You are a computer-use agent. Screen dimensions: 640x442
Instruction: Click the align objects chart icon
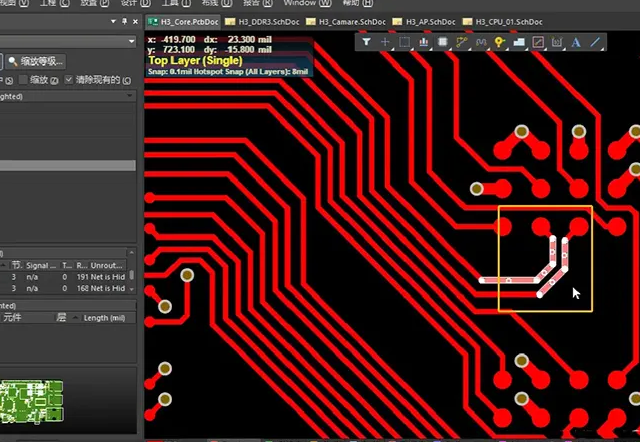[x=424, y=43]
